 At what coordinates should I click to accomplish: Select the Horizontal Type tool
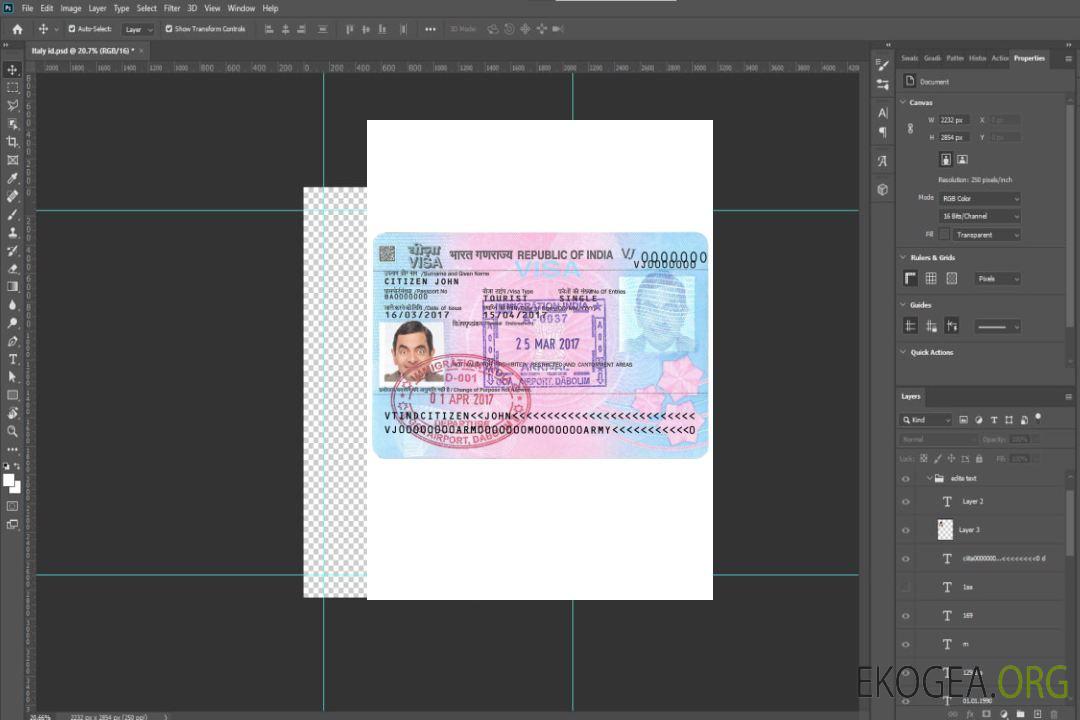[x=12, y=359]
